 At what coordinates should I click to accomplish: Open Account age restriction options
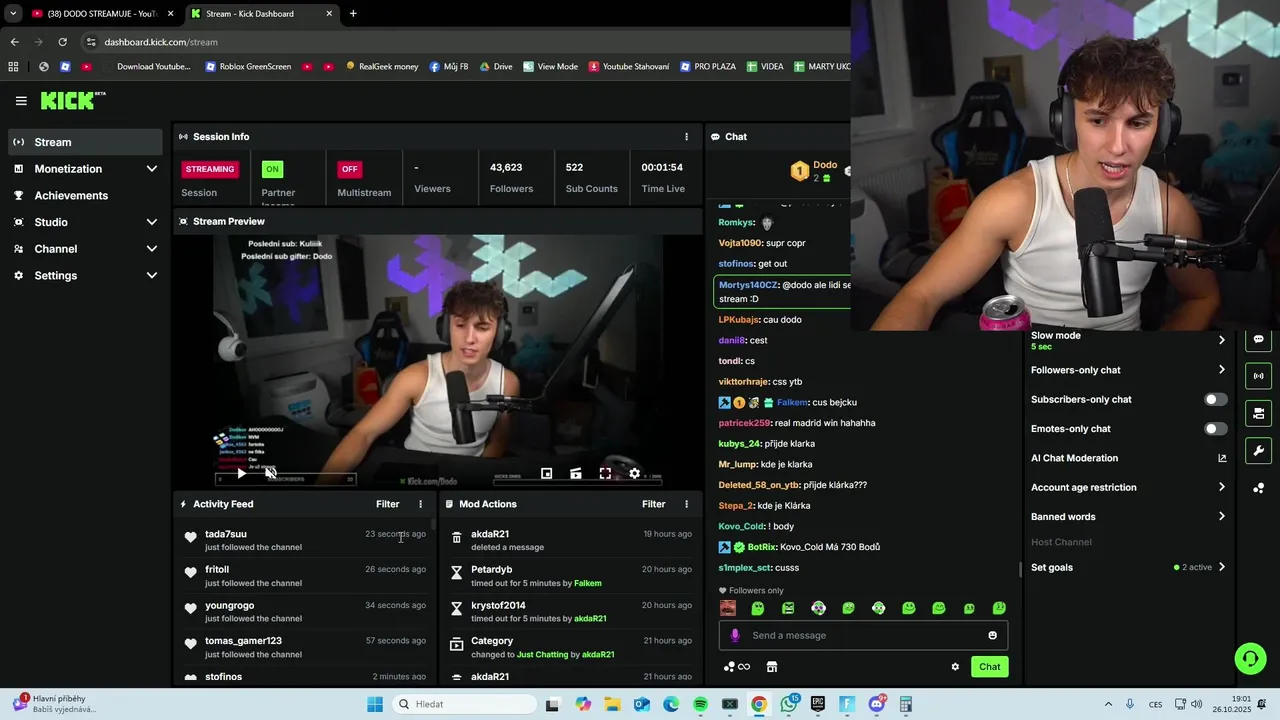[x=1128, y=487]
